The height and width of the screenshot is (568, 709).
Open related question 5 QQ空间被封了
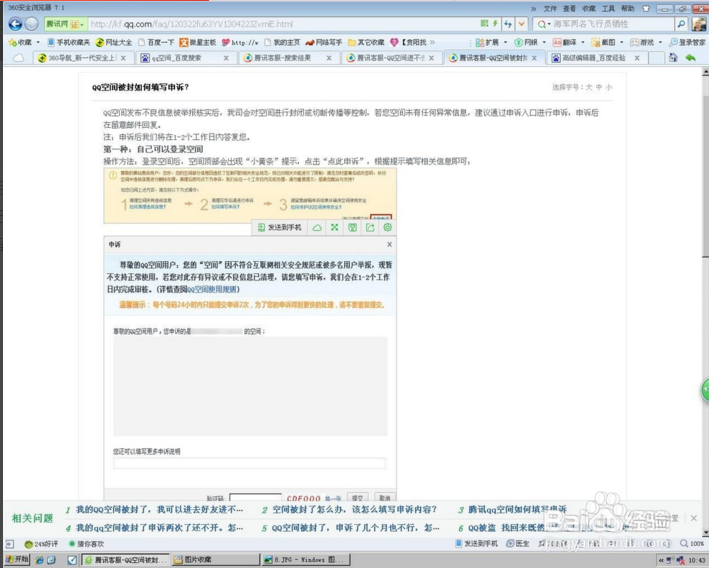355,528
